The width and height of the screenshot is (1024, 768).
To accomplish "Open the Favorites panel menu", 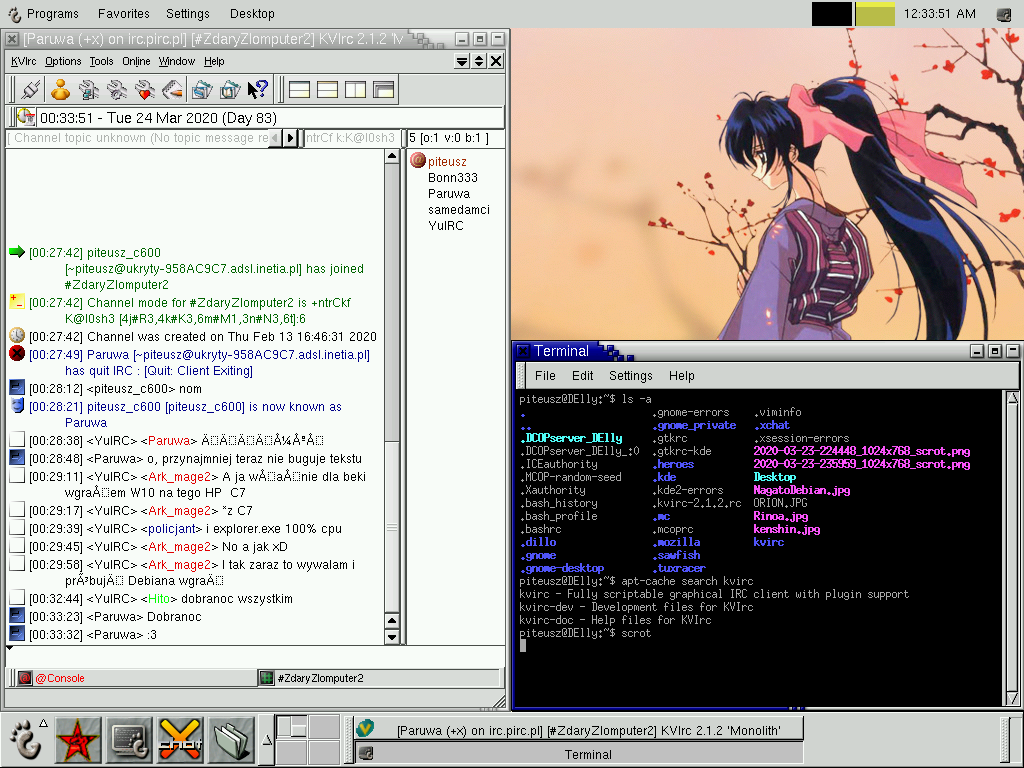I will (x=123, y=14).
